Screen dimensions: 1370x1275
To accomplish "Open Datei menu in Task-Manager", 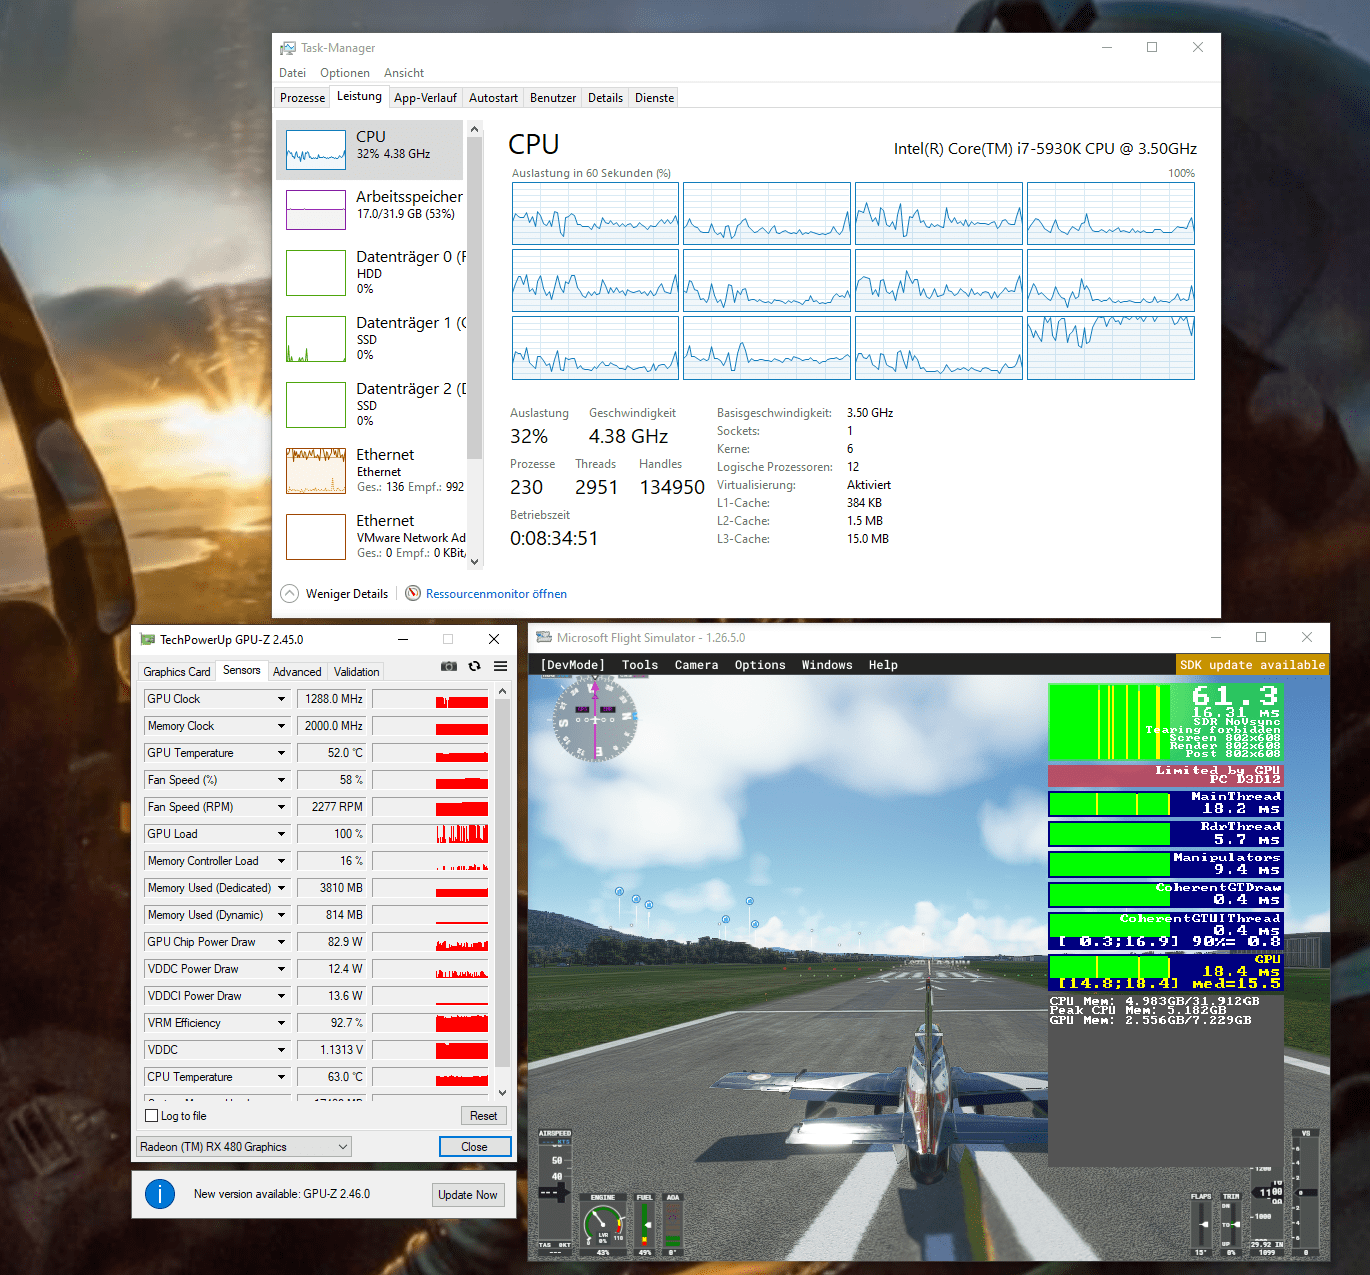I will coord(293,73).
